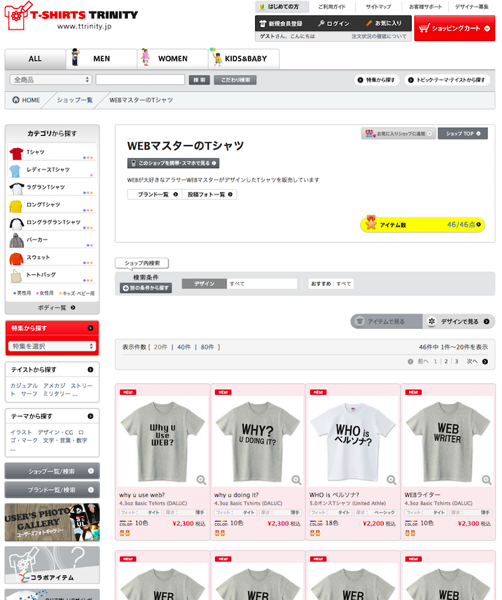
Task: Select the MEN category tab
Action: [101, 59]
